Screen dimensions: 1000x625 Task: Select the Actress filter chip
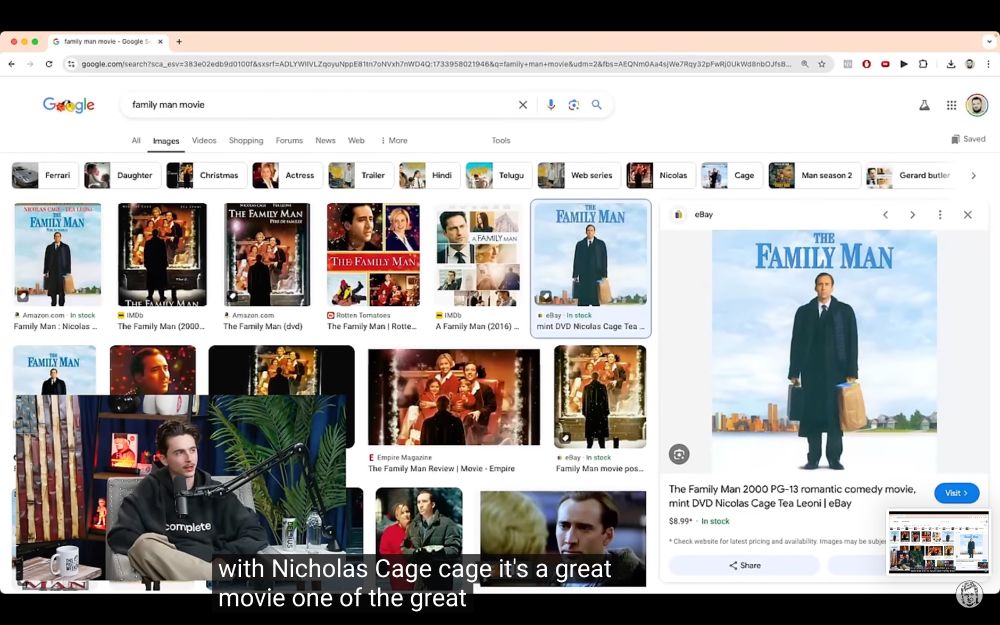pyautogui.click(x=288, y=175)
